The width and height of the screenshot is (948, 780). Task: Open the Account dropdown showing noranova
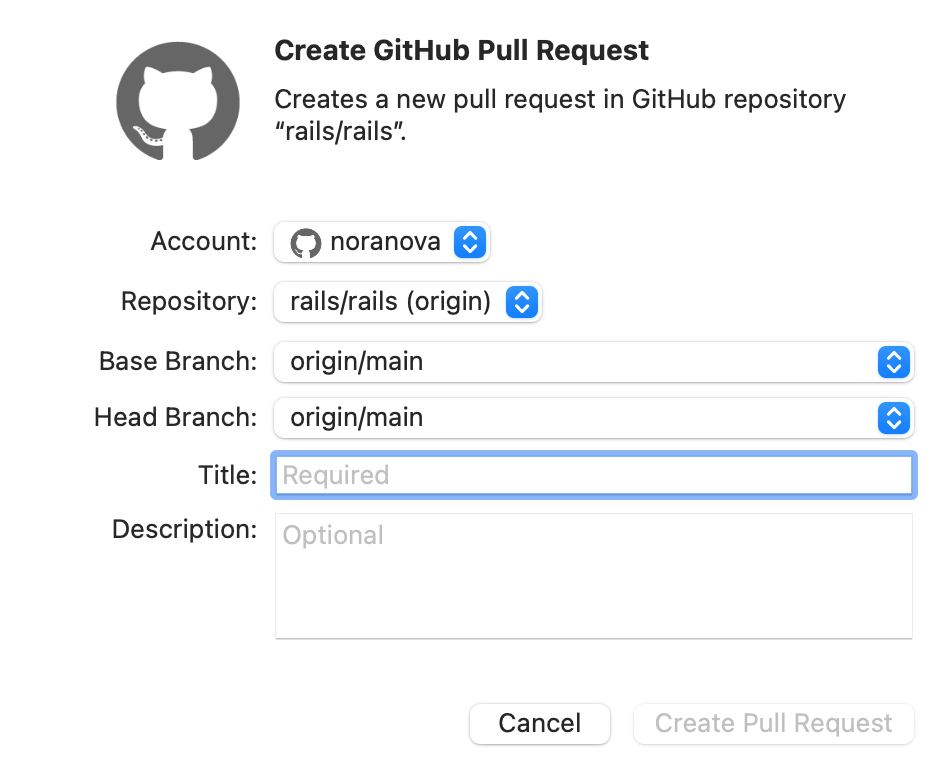pyautogui.click(x=382, y=242)
